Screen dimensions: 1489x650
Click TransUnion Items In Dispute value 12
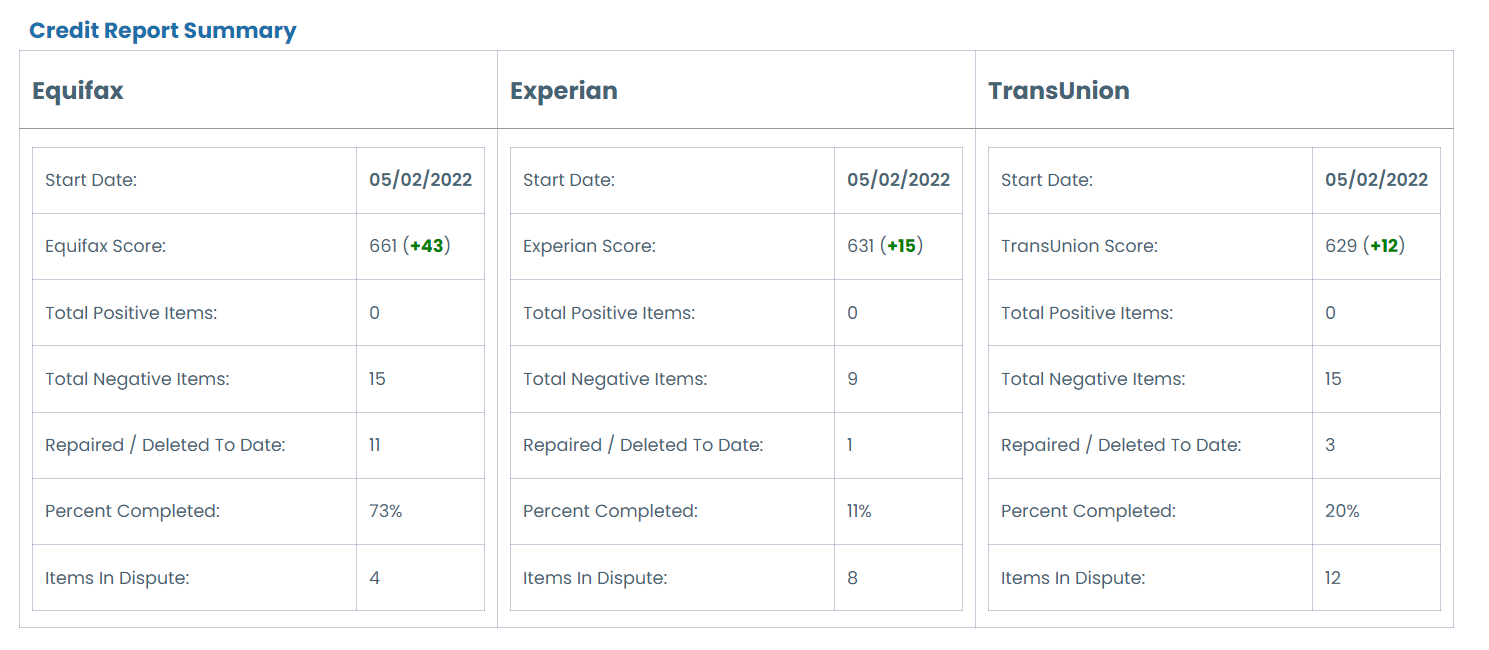pos(1333,578)
